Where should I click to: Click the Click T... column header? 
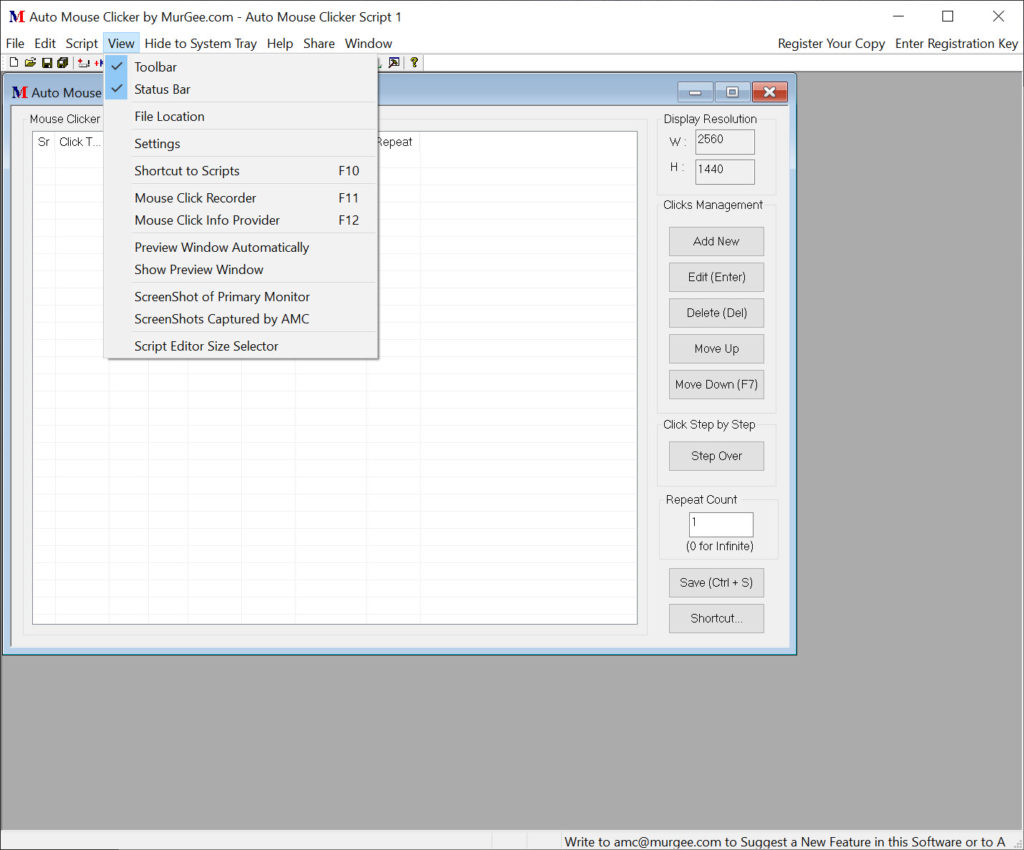pyautogui.click(x=80, y=142)
